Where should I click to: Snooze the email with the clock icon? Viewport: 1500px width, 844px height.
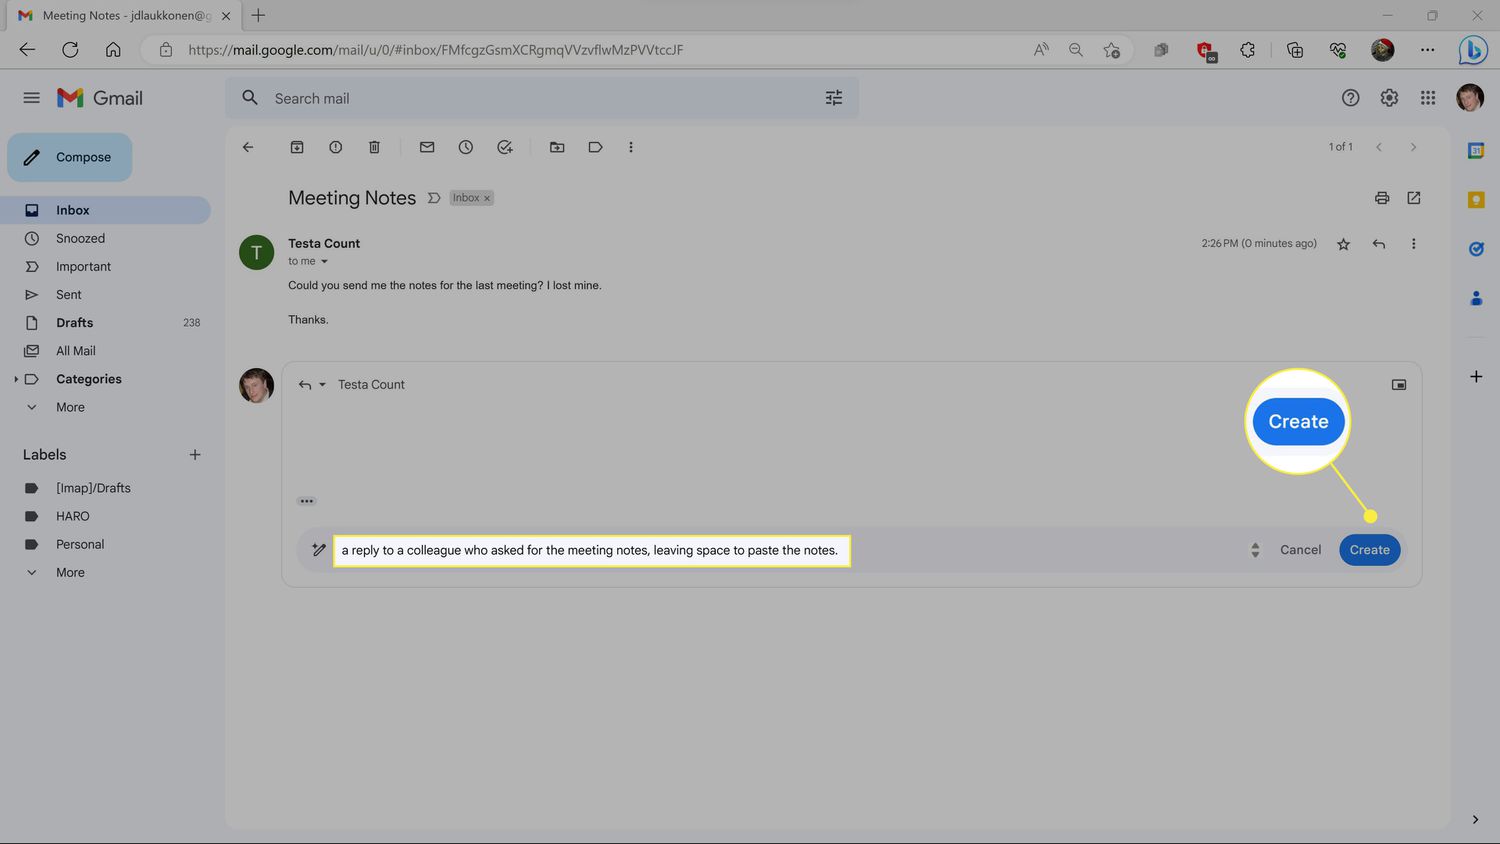[x=466, y=147]
